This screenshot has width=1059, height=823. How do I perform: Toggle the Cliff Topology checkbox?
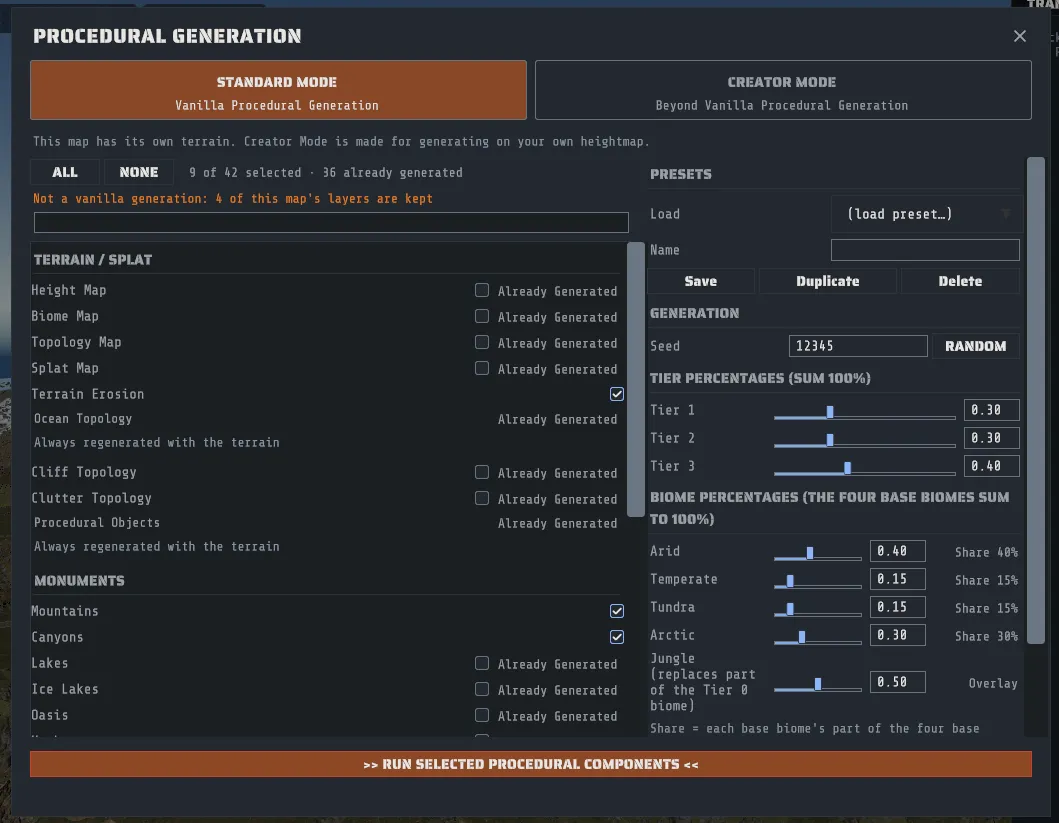[482, 472]
